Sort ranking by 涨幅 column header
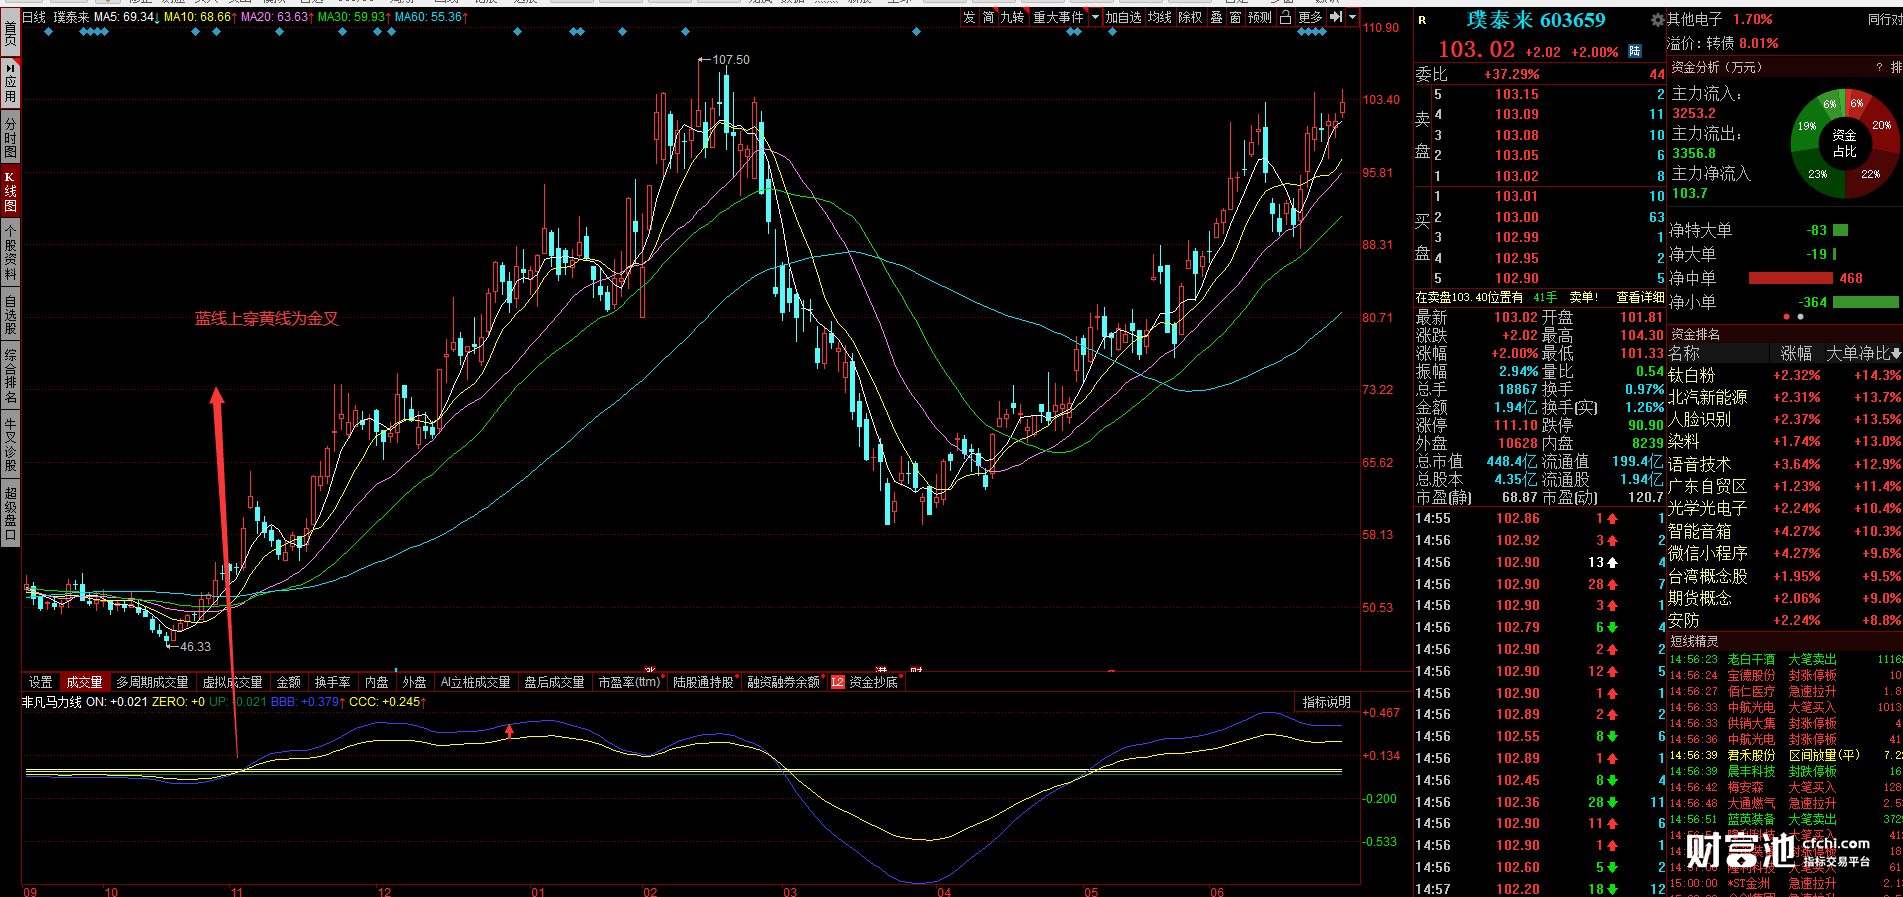1903x897 pixels. pos(1796,353)
